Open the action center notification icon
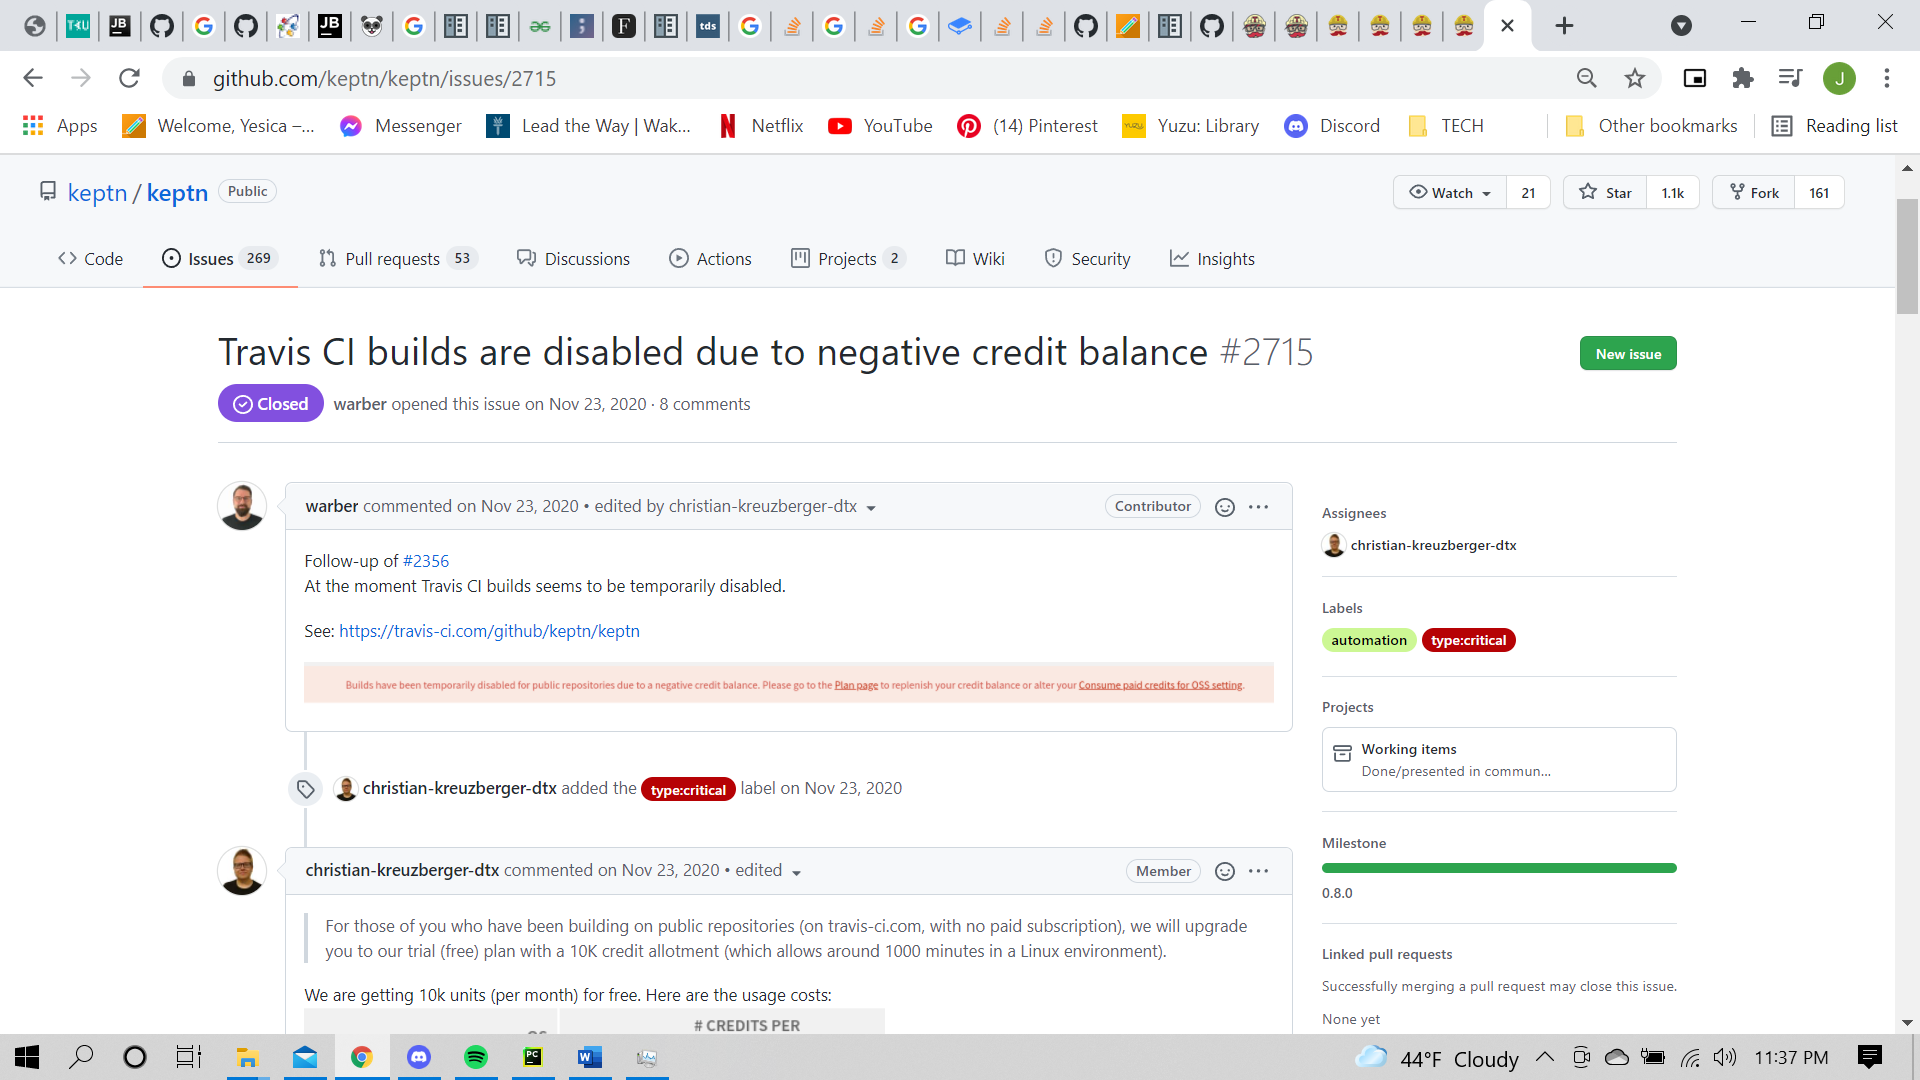The image size is (1920, 1080). pos(1869,1057)
